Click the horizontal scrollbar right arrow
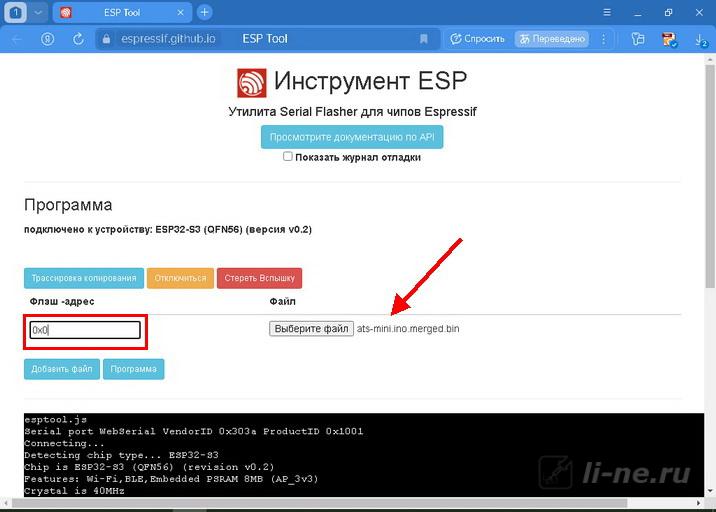Image resolution: width=716 pixels, height=512 pixels. point(699,503)
